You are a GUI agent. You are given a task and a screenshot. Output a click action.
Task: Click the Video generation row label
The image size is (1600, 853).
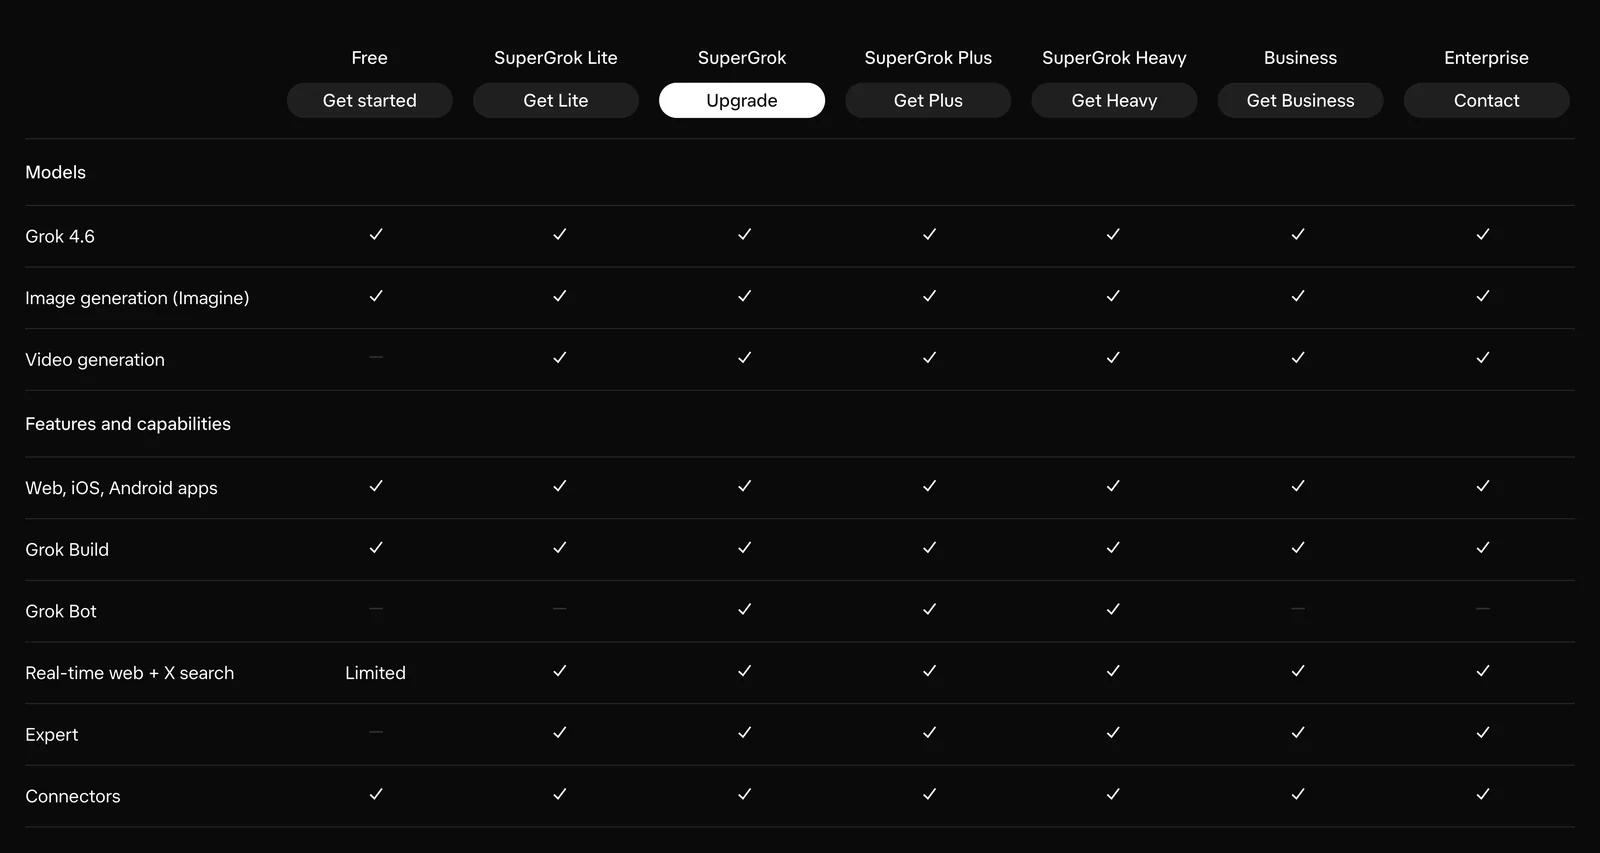click(x=95, y=360)
